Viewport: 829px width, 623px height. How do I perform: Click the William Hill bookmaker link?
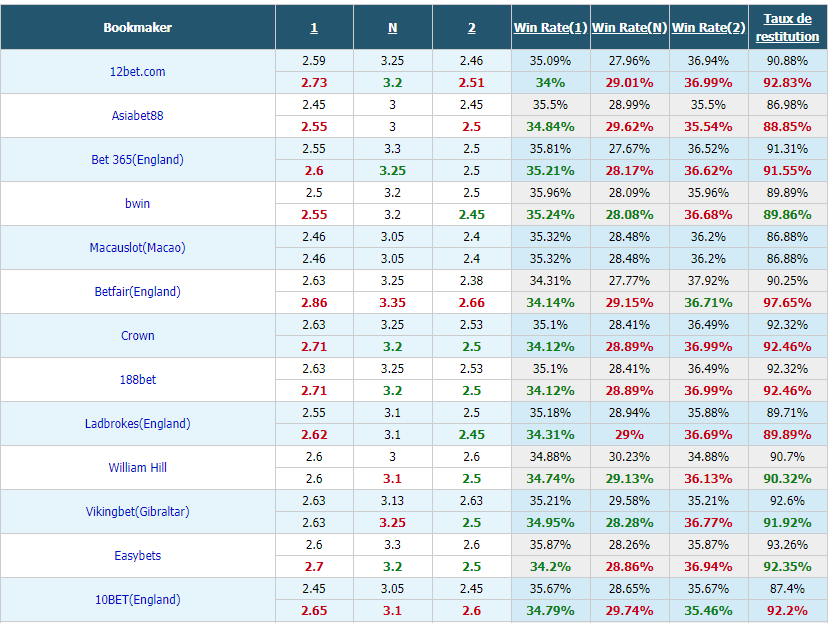[137, 468]
